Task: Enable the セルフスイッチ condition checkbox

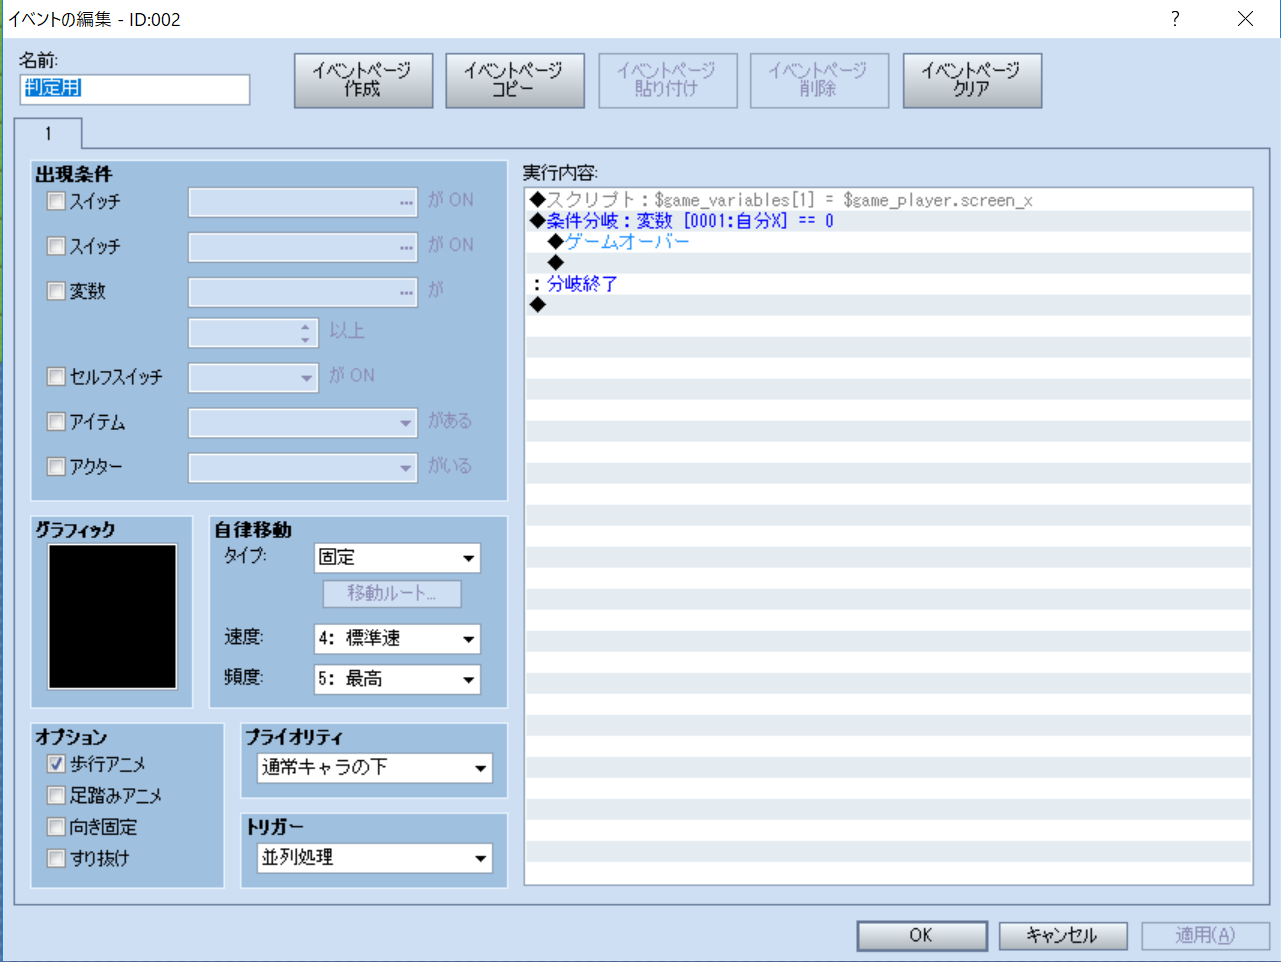Action: tap(56, 377)
